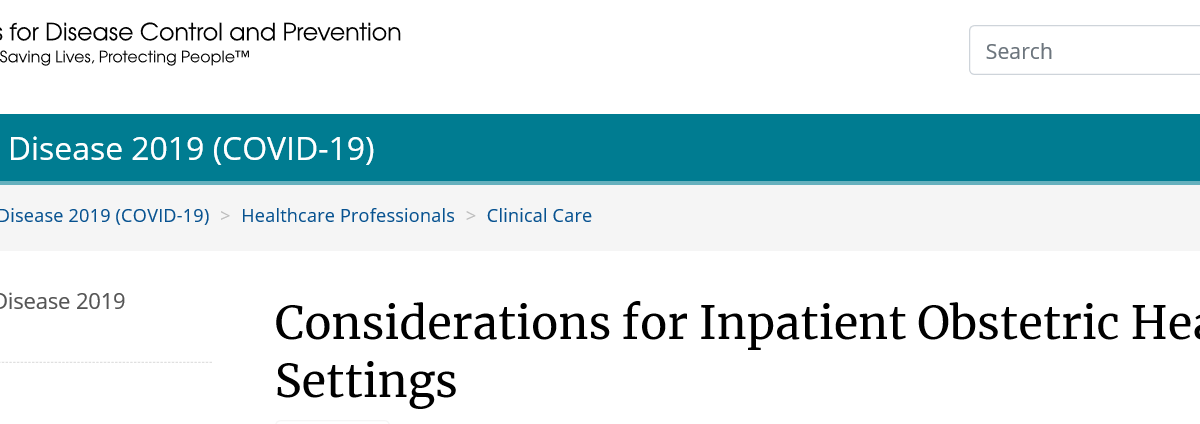Click the dotted divider under the sidebar Disease 2019 item
This screenshot has height=424, width=1200.
pos(106,362)
